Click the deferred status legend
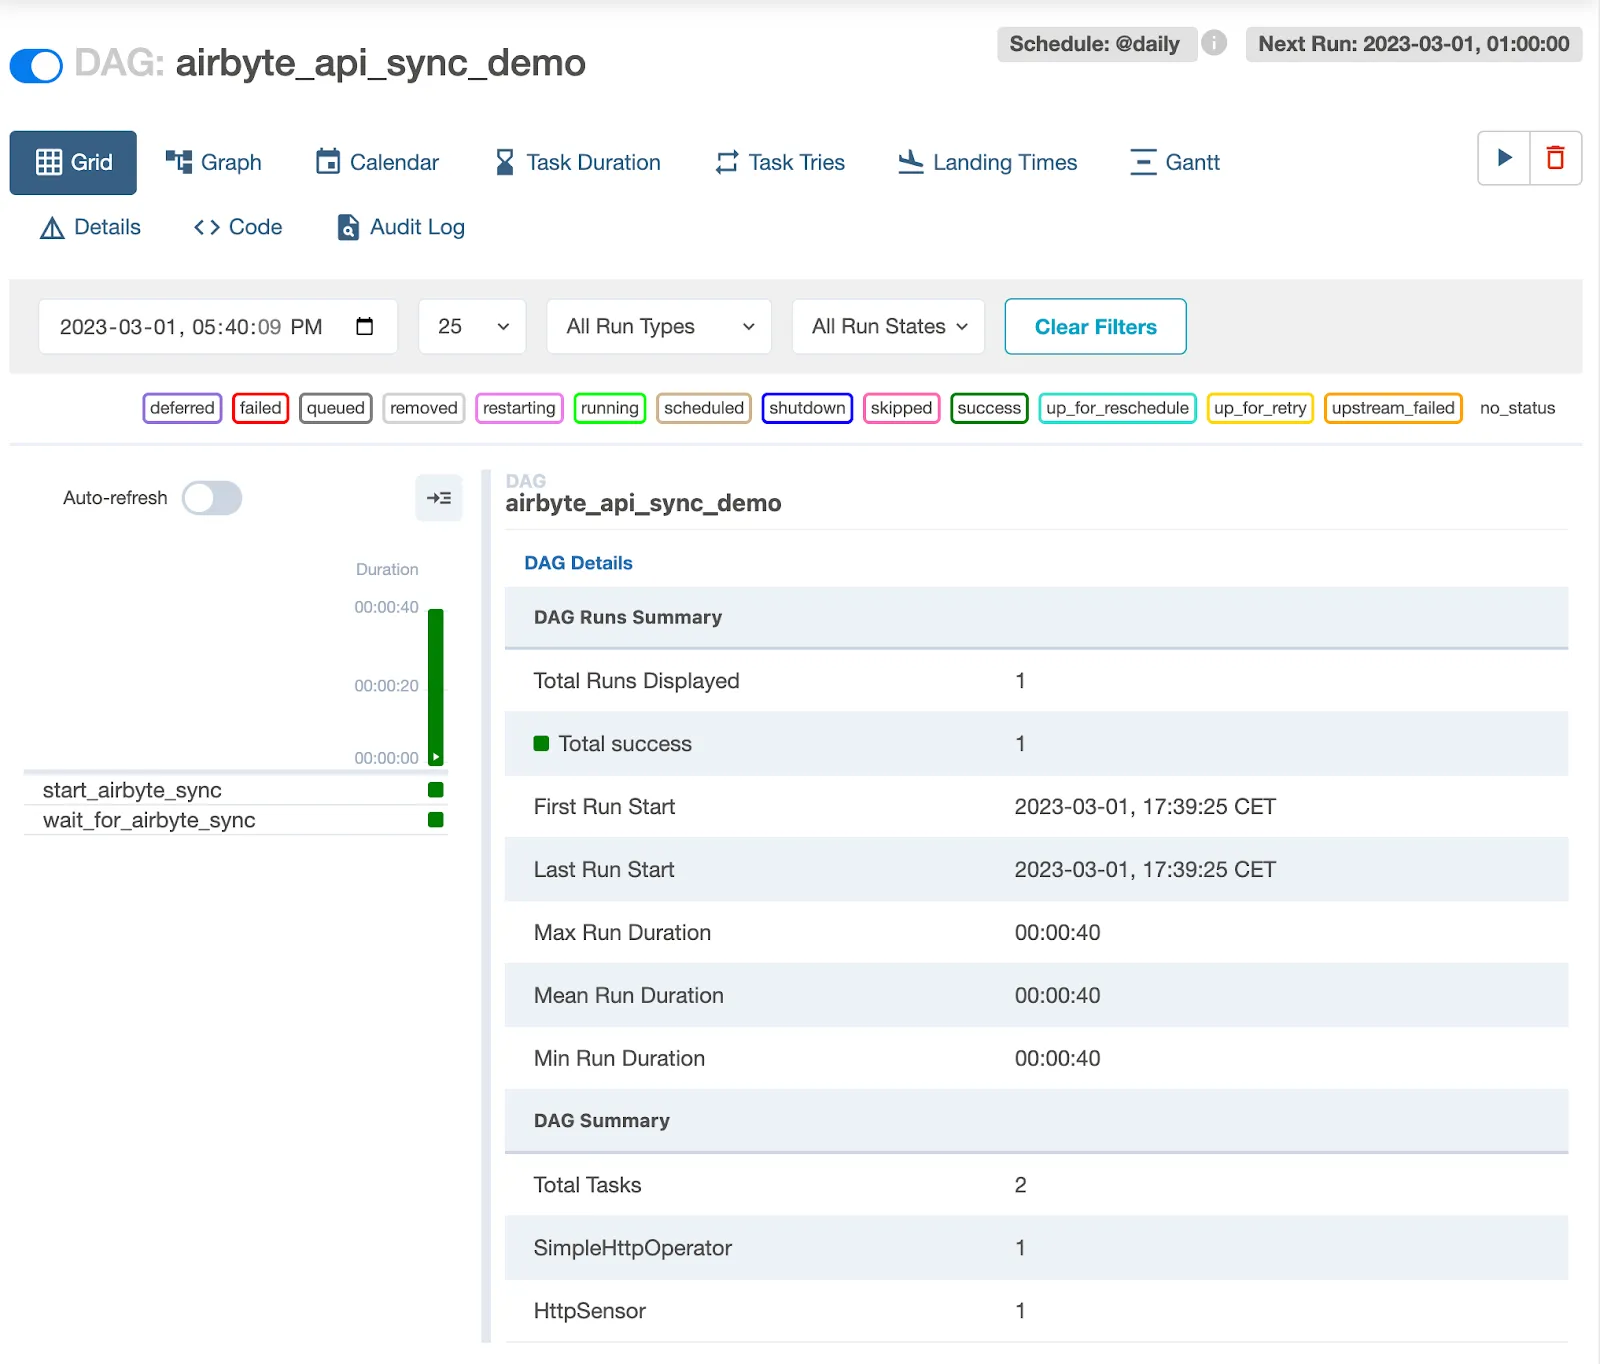This screenshot has height=1364, width=1600. tap(182, 408)
